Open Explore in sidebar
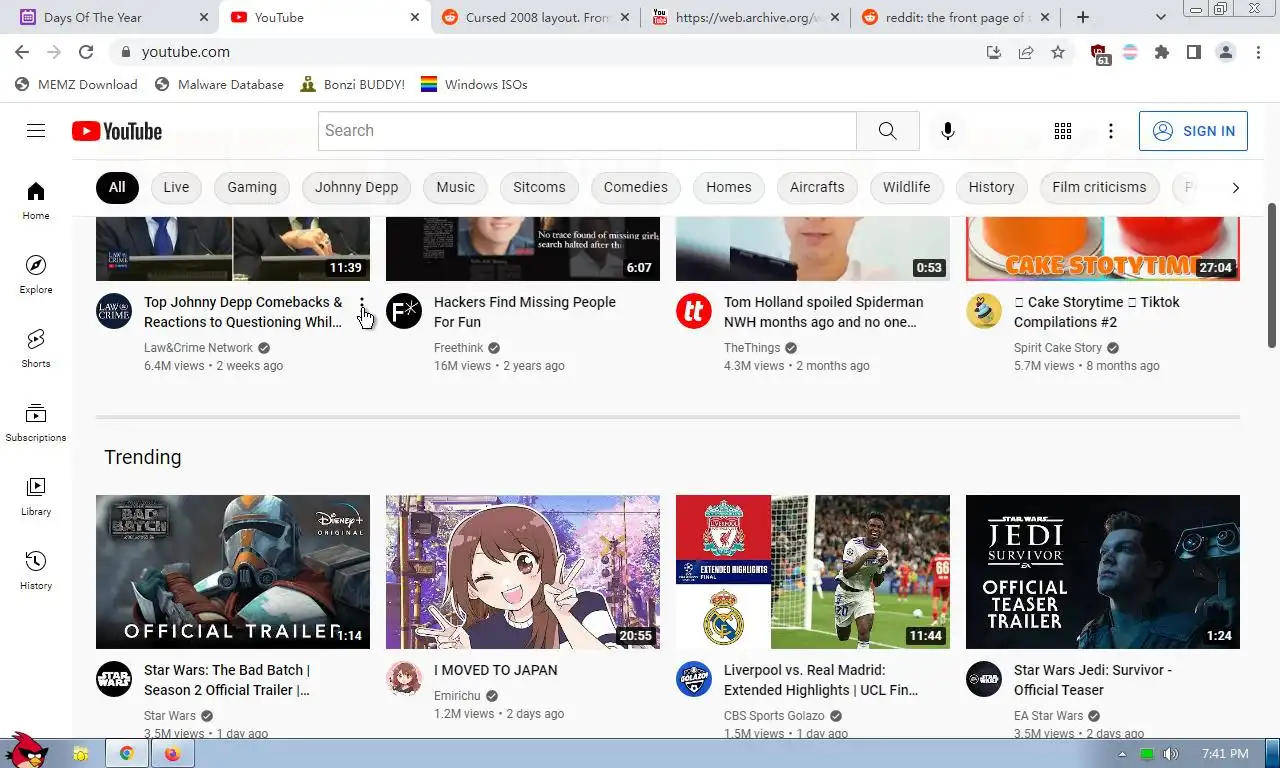The height and width of the screenshot is (768, 1280). pos(36,274)
